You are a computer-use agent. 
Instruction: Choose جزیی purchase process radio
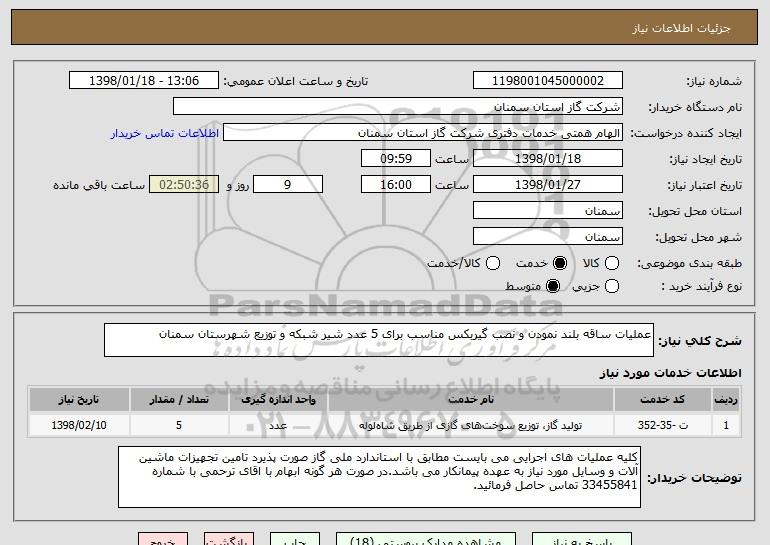point(612,286)
